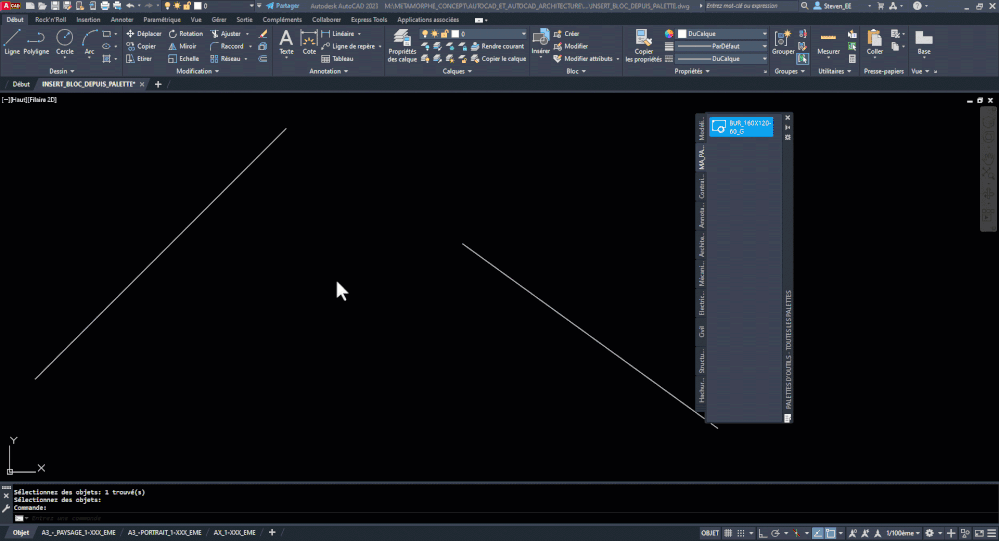Click the Mesurer tool
The height and width of the screenshot is (541, 999).
[828, 42]
